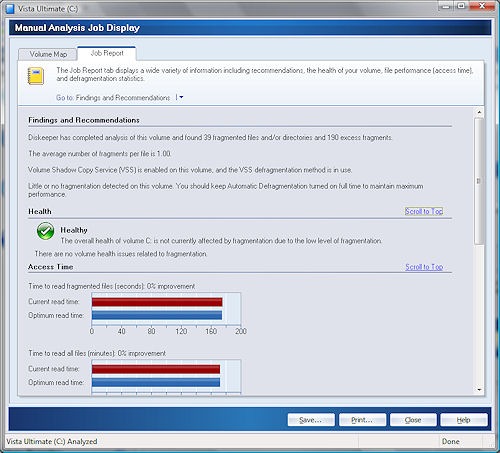Click the blue Optimum read time bar for all files
This screenshot has width=500, height=453.
pyautogui.click(x=156, y=382)
